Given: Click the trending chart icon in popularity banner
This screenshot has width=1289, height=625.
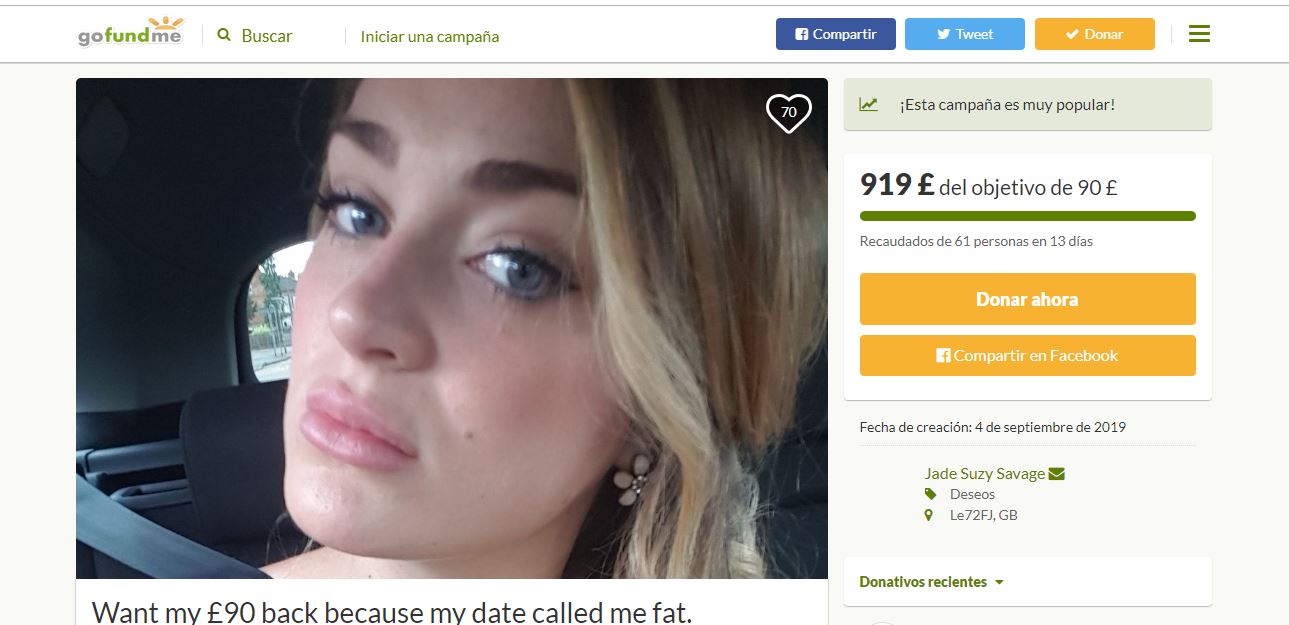Looking at the screenshot, I should pyautogui.click(x=869, y=104).
